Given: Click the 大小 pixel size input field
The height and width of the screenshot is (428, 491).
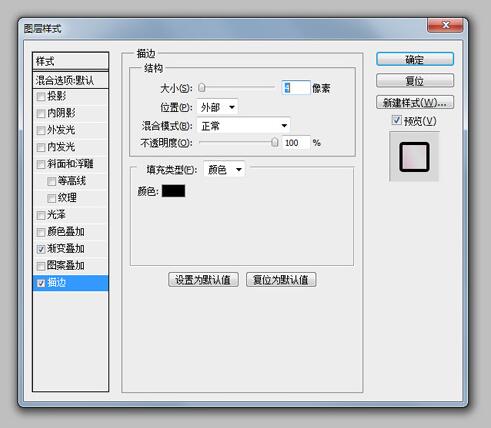Looking at the screenshot, I should [296, 88].
